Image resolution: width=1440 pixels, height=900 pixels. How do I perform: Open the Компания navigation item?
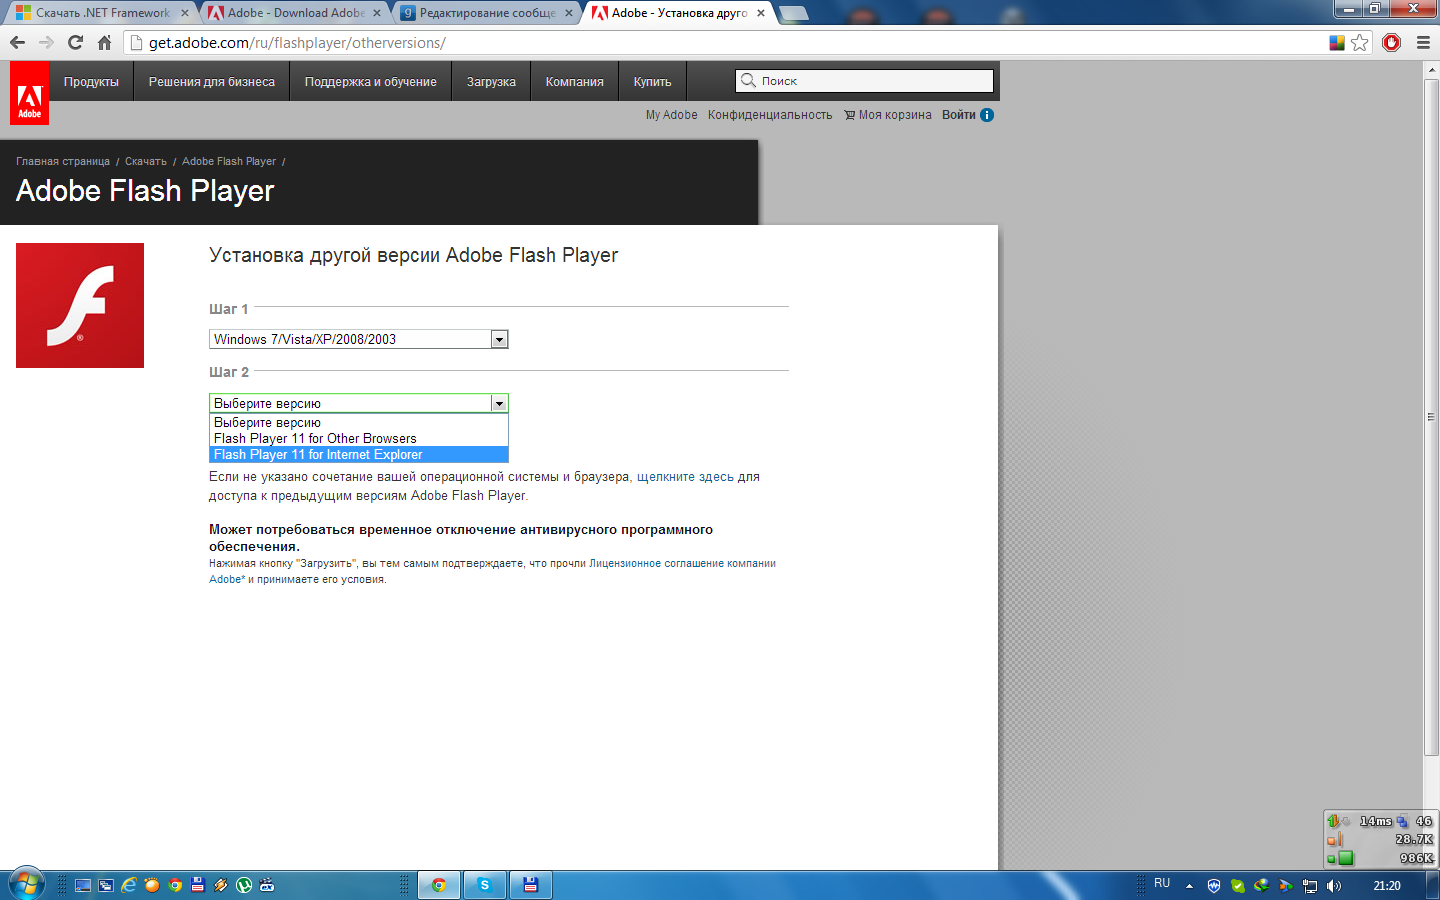[574, 82]
